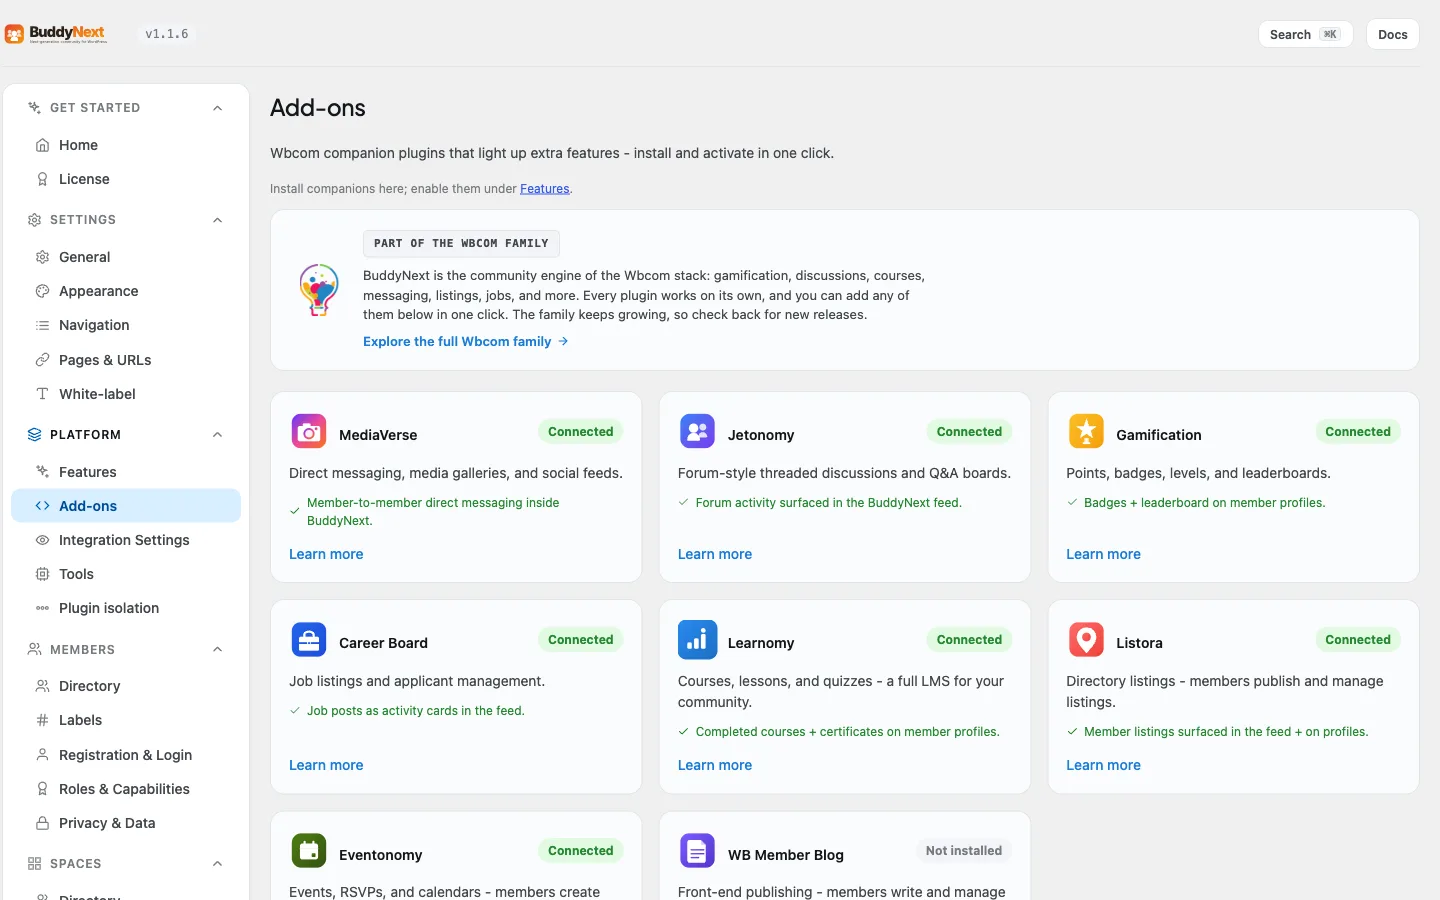The width and height of the screenshot is (1440, 900).
Task: Collapse the Settings section chevron
Action: [217, 220]
